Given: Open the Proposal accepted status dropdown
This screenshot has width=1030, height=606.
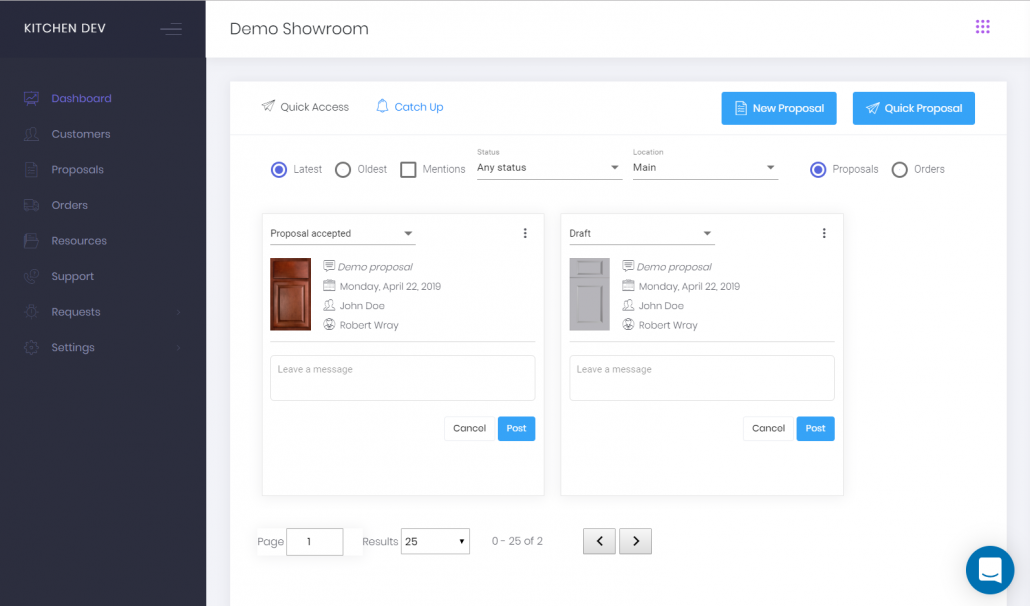Looking at the screenshot, I should (342, 232).
